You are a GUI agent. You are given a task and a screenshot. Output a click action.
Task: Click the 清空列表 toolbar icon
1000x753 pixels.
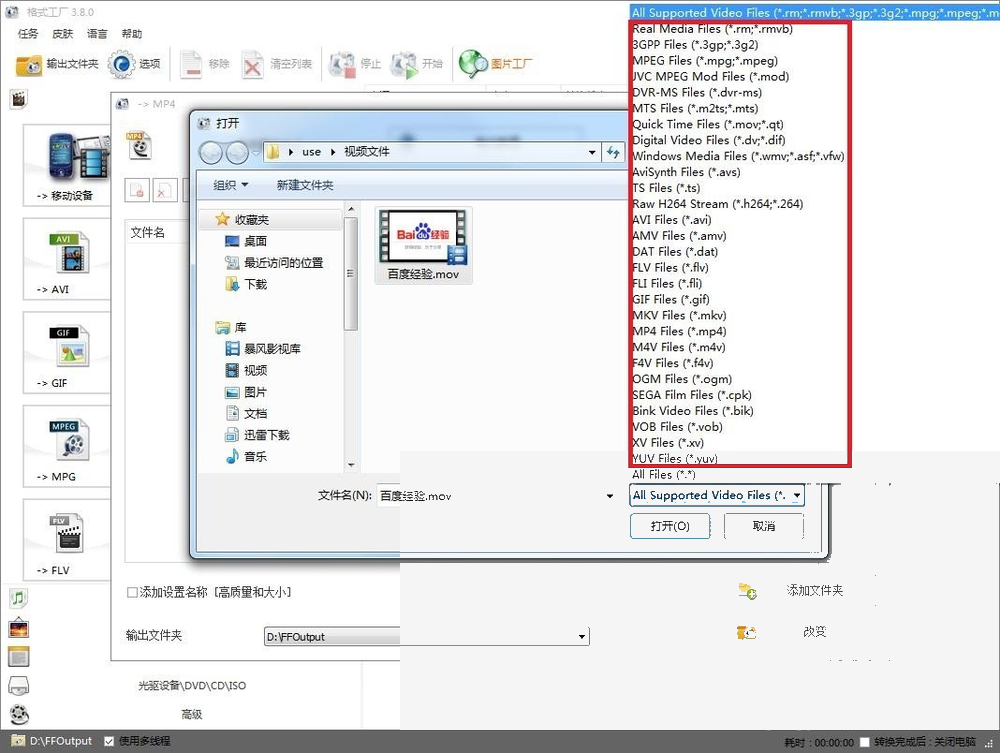(x=253, y=64)
